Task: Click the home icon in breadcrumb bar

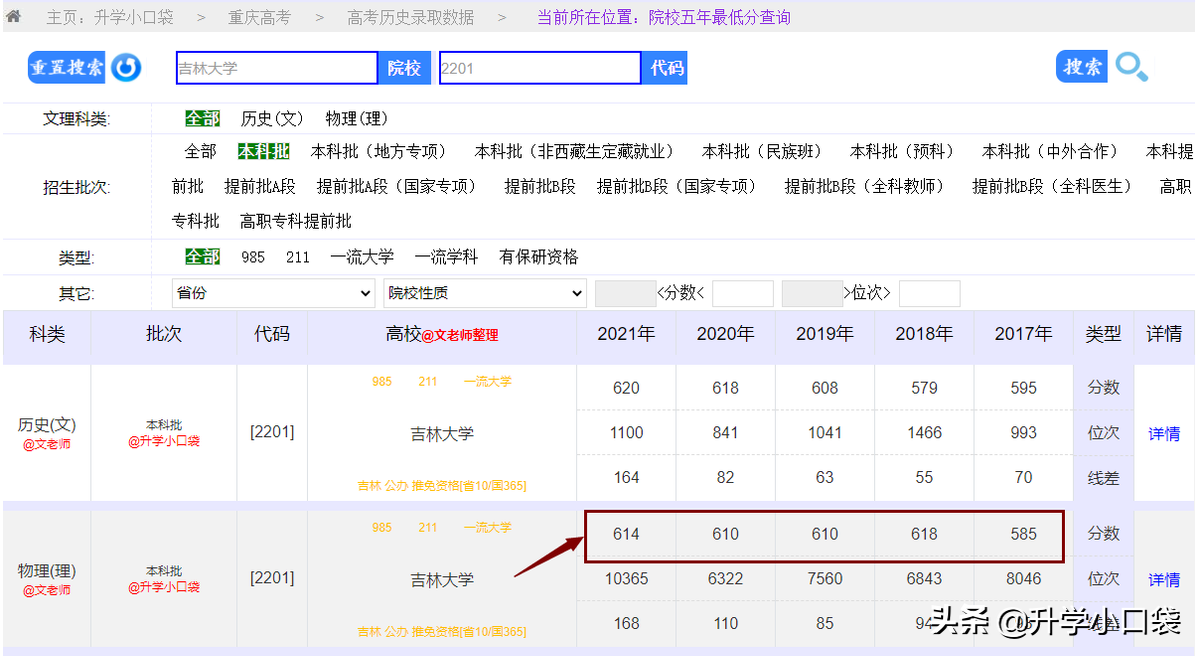Action: point(14,16)
